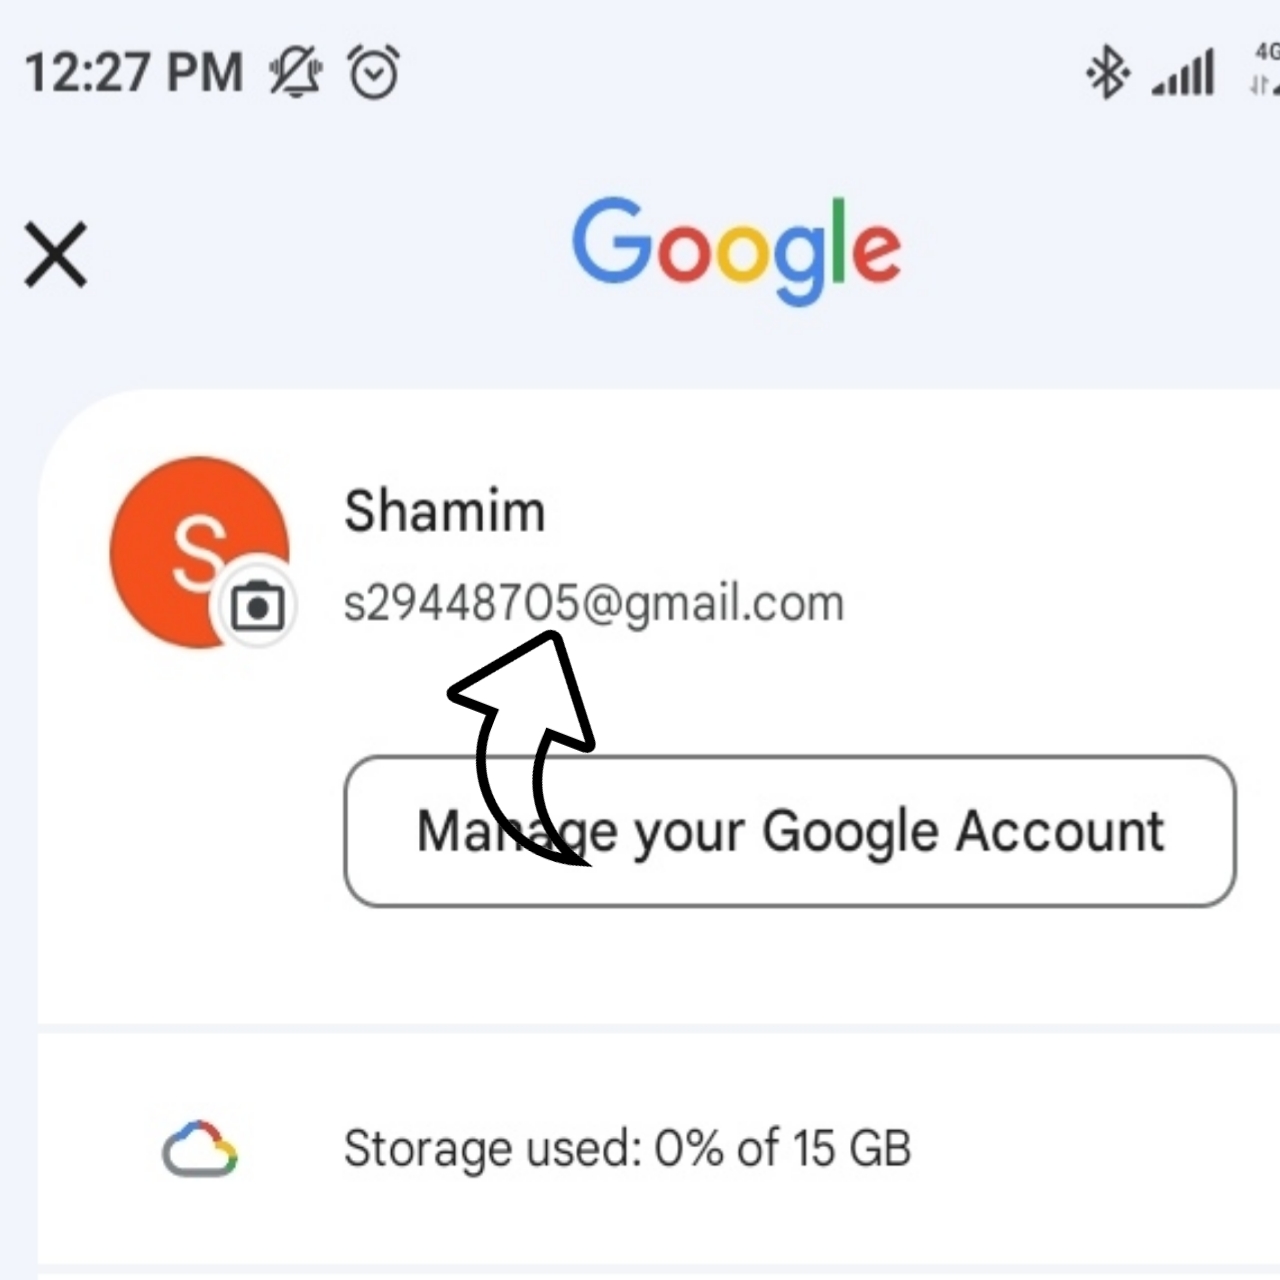This screenshot has width=1280, height=1280.
Task: Click the colorful Google logo
Action: pos(737,250)
